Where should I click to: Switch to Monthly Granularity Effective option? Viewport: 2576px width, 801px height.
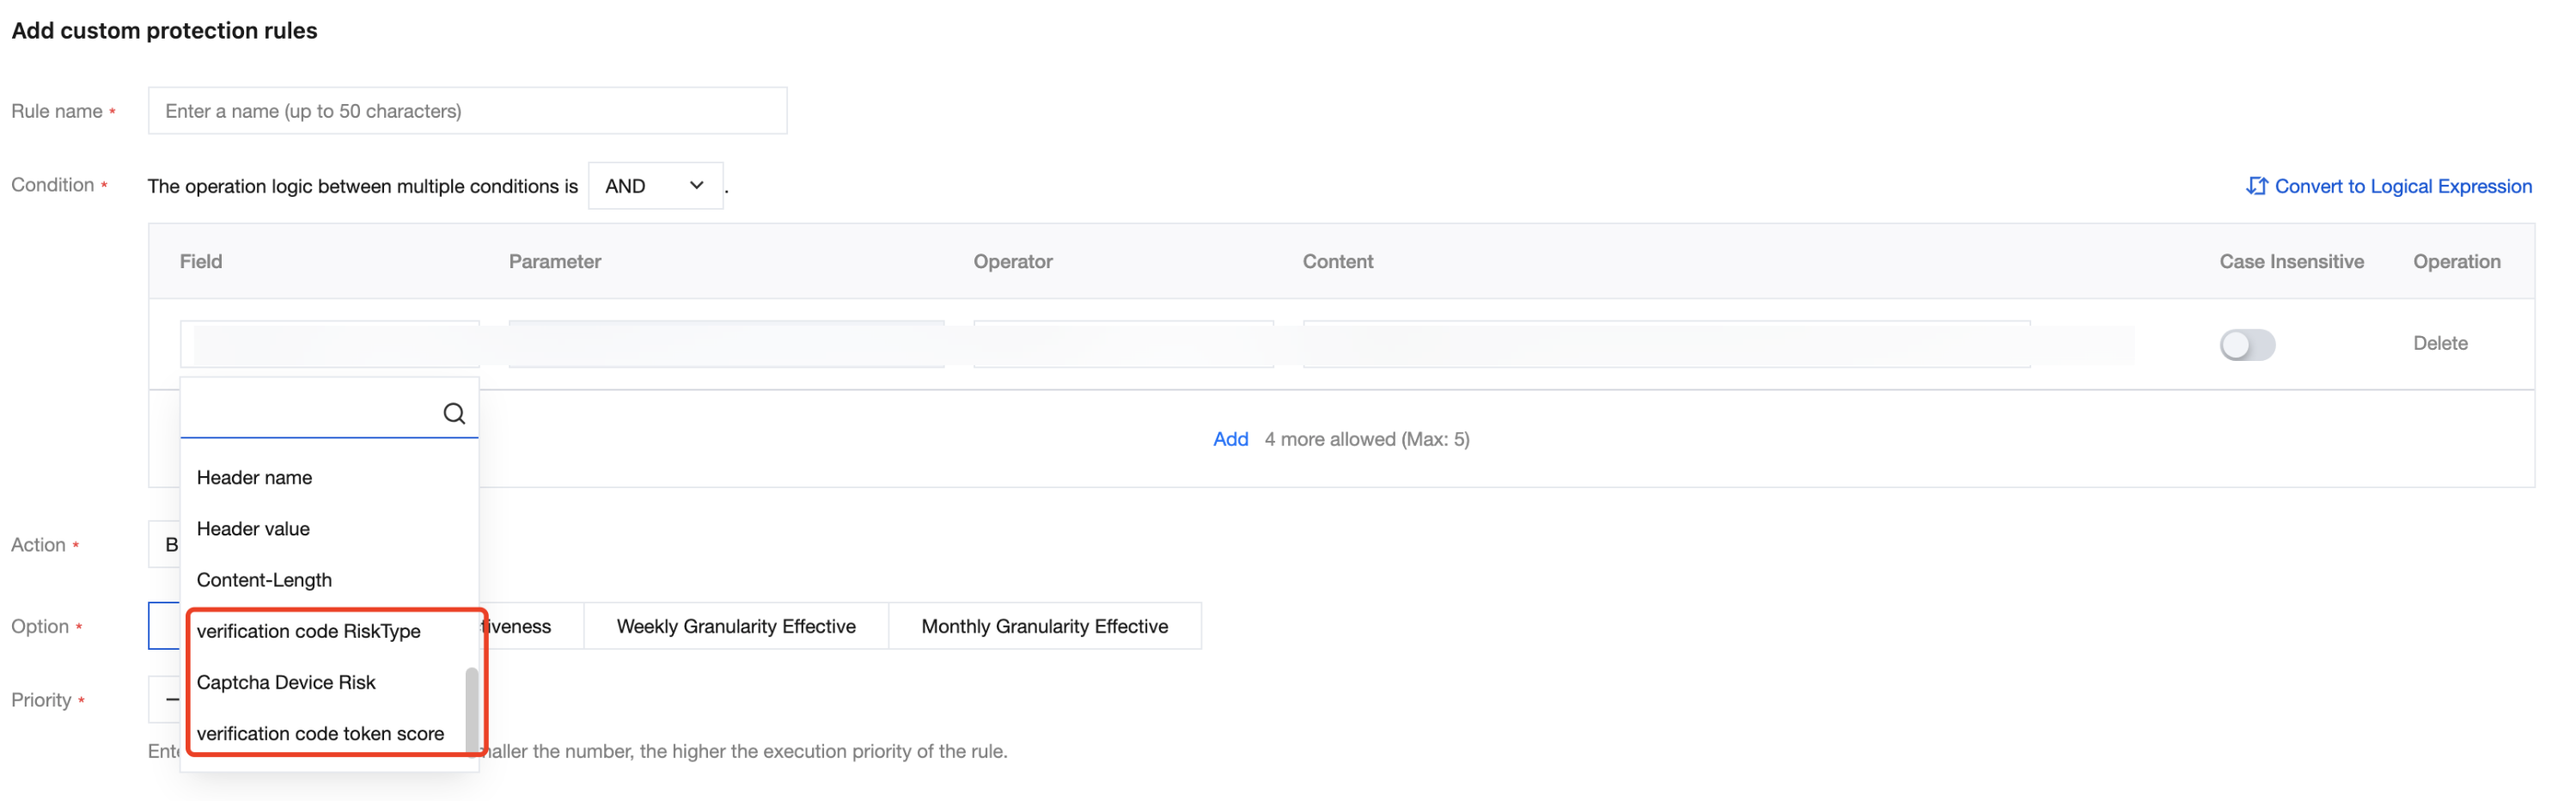tap(1044, 626)
